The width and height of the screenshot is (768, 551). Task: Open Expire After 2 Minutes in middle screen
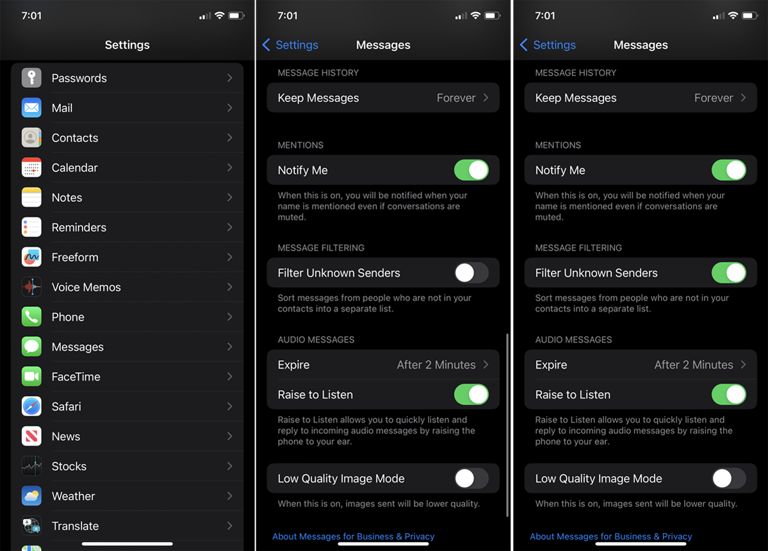tap(383, 365)
